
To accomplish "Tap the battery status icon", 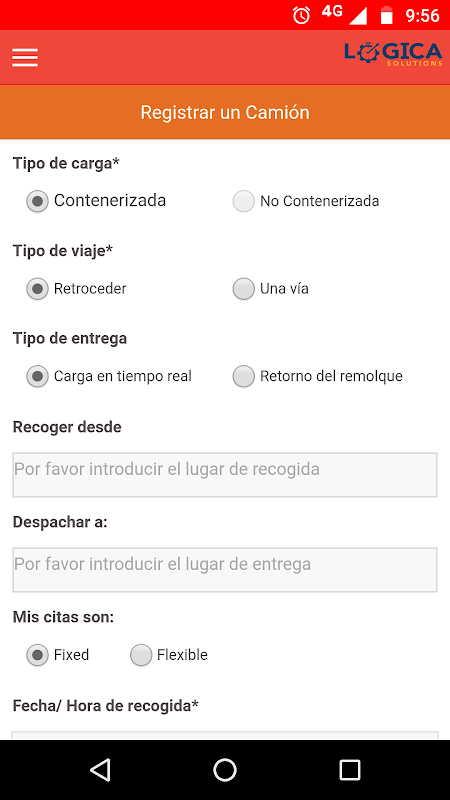I will (387, 15).
